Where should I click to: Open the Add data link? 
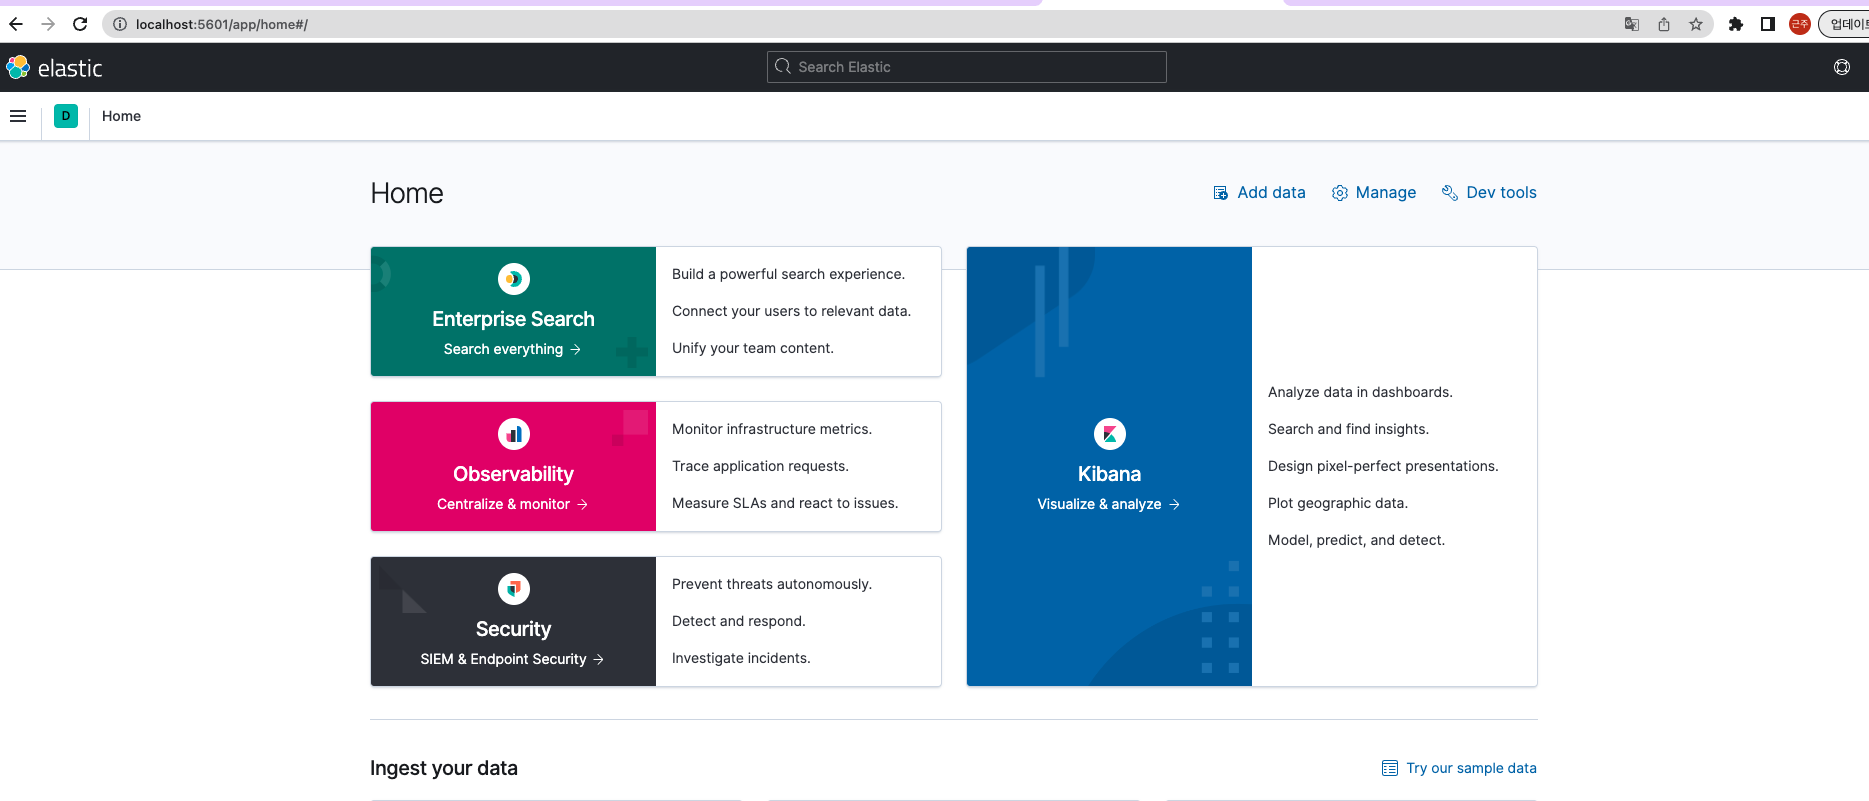[x=1260, y=193]
